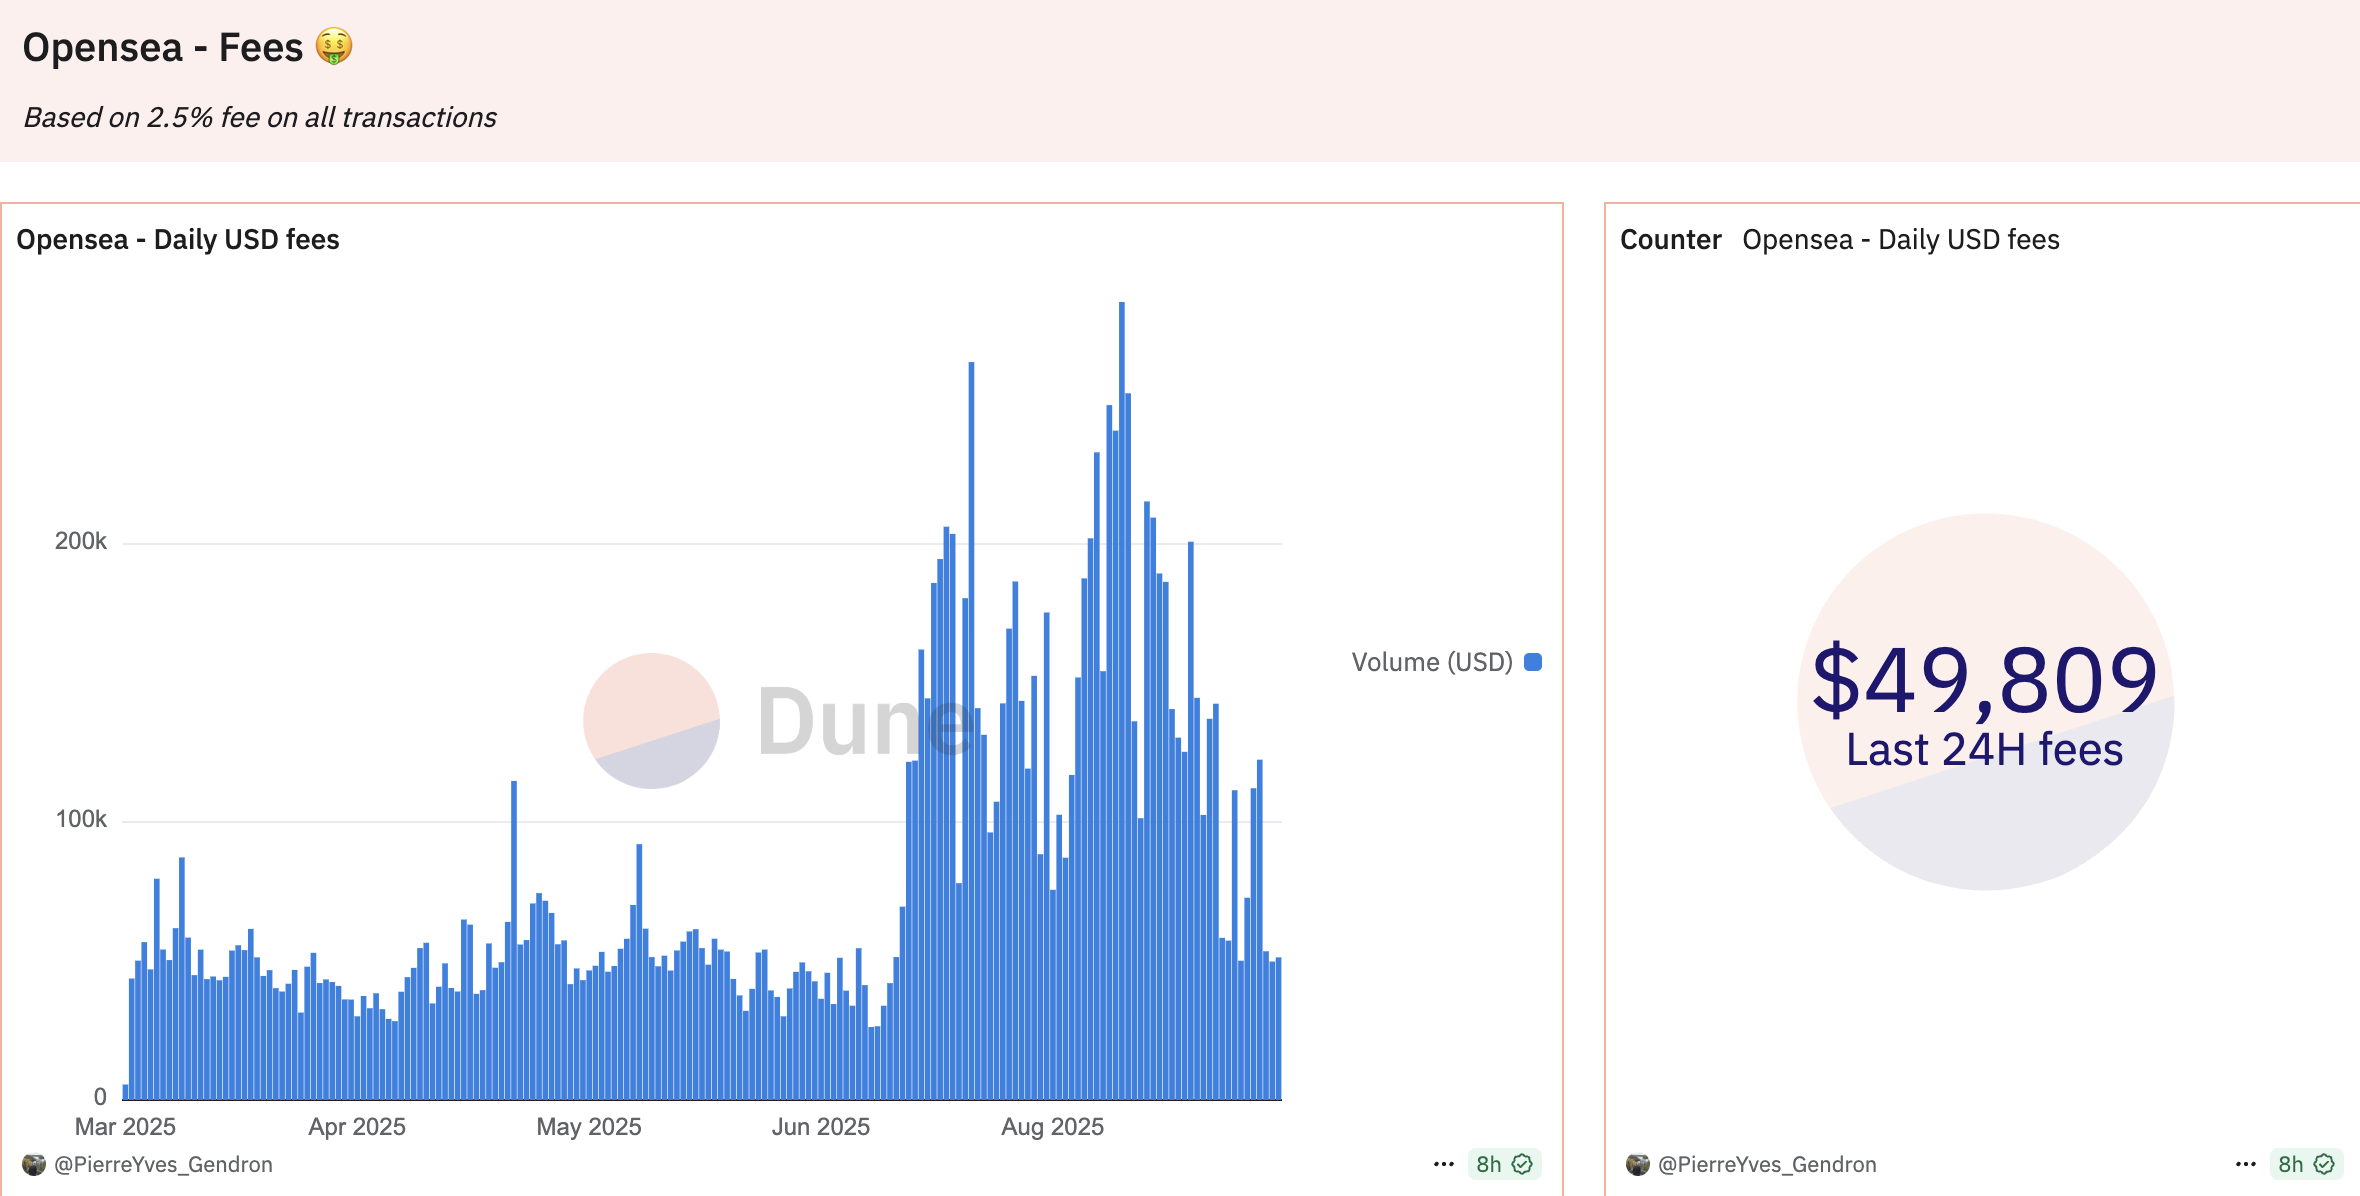Click the 'Mar 2025' x-axis label
Viewport: 2360px width, 1196px height.
[125, 1127]
